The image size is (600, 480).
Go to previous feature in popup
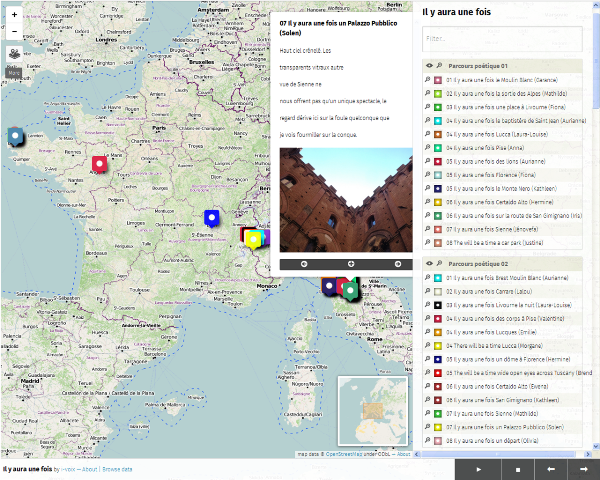tap(304, 264)
